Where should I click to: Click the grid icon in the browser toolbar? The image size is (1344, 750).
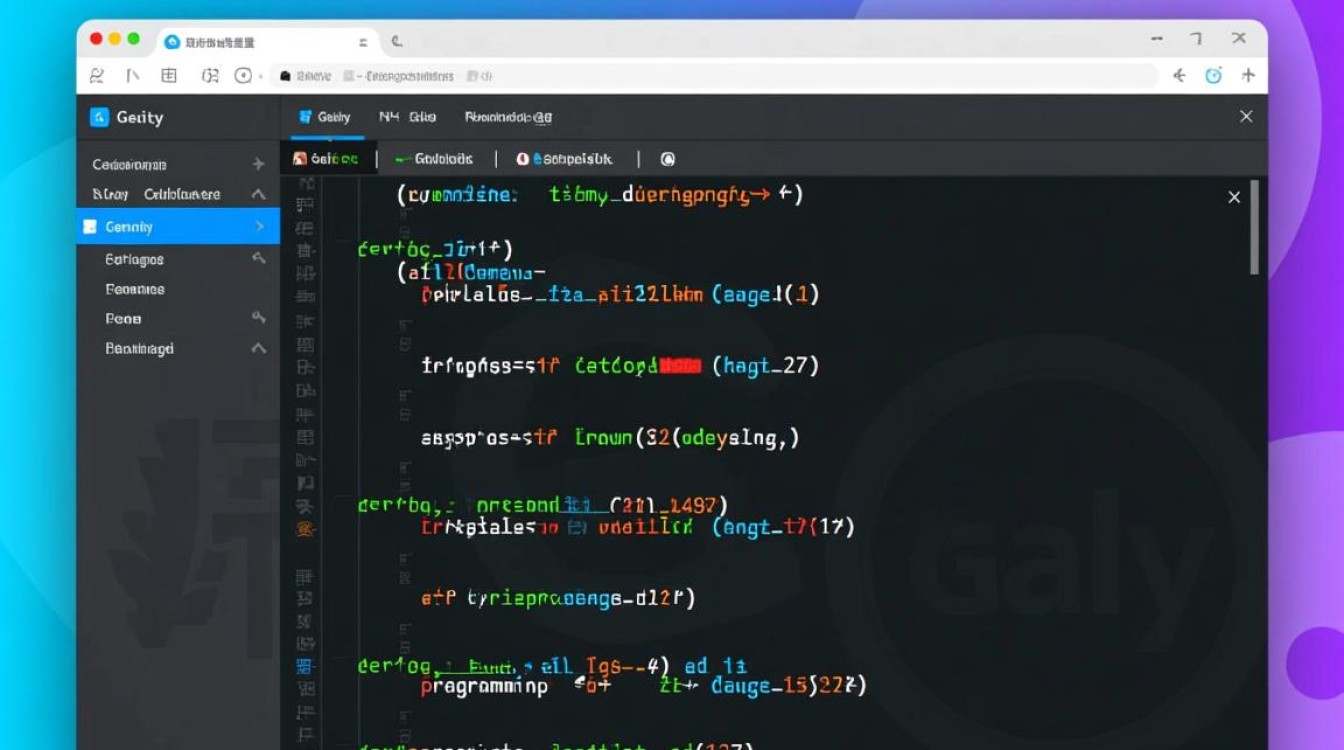point(169,76)
